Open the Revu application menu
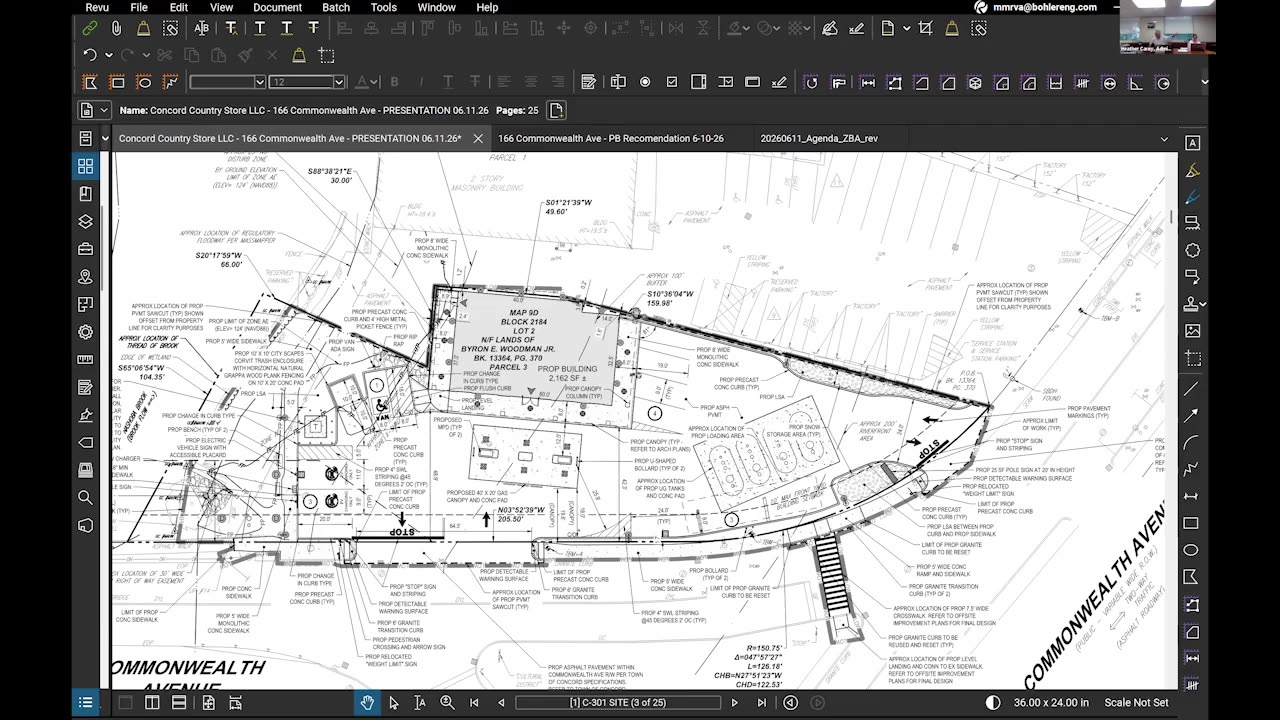Image resolution: width=1280 pixels, height=720 pixels. pyautogui.click(x=97, y=7)
